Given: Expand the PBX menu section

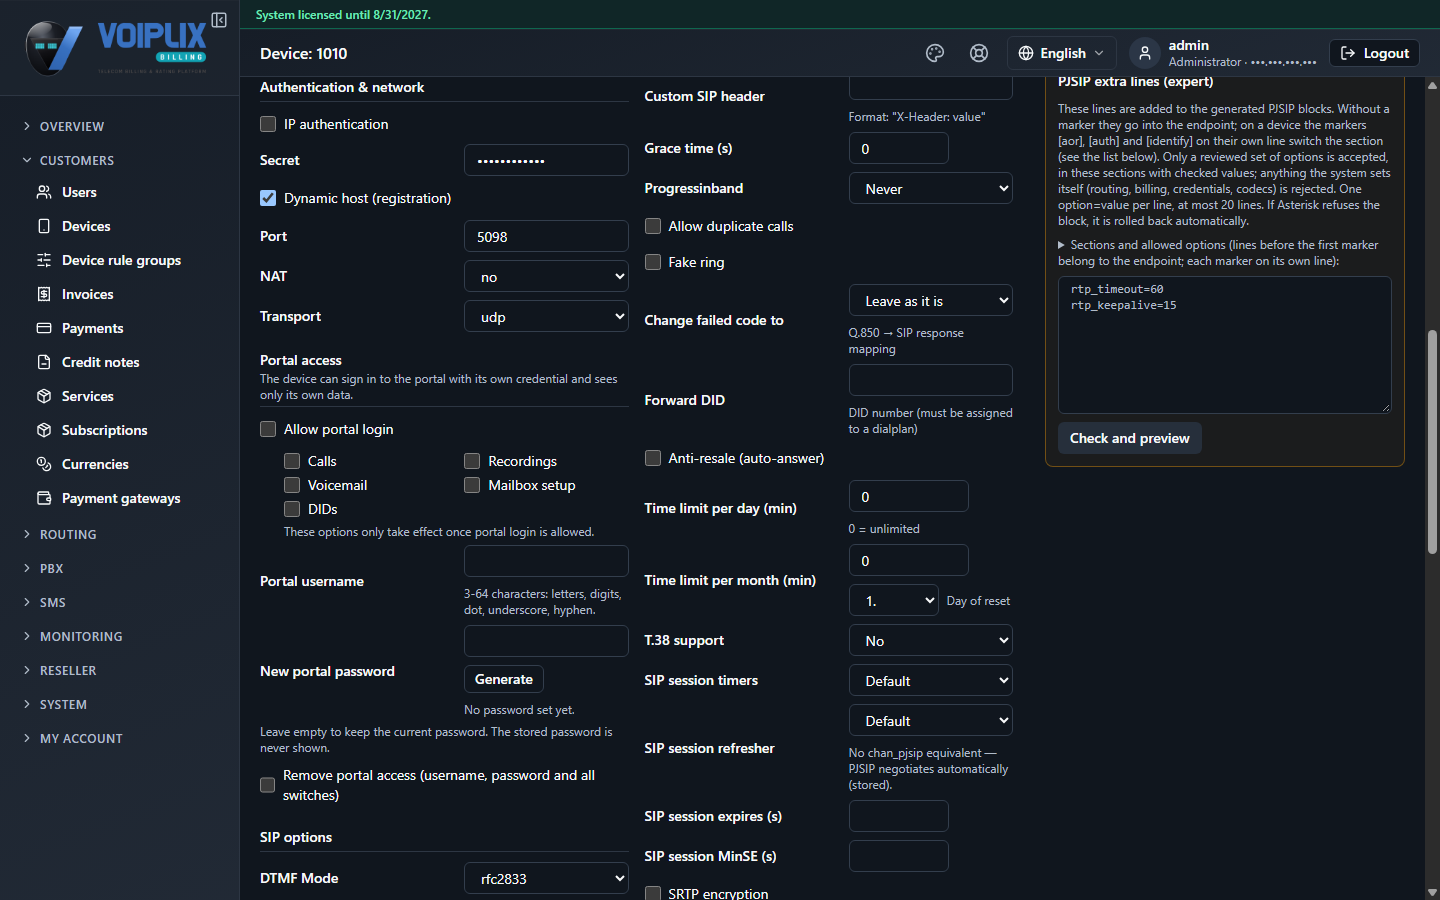Looking at the screenshot, I should [x=51, y=568].
